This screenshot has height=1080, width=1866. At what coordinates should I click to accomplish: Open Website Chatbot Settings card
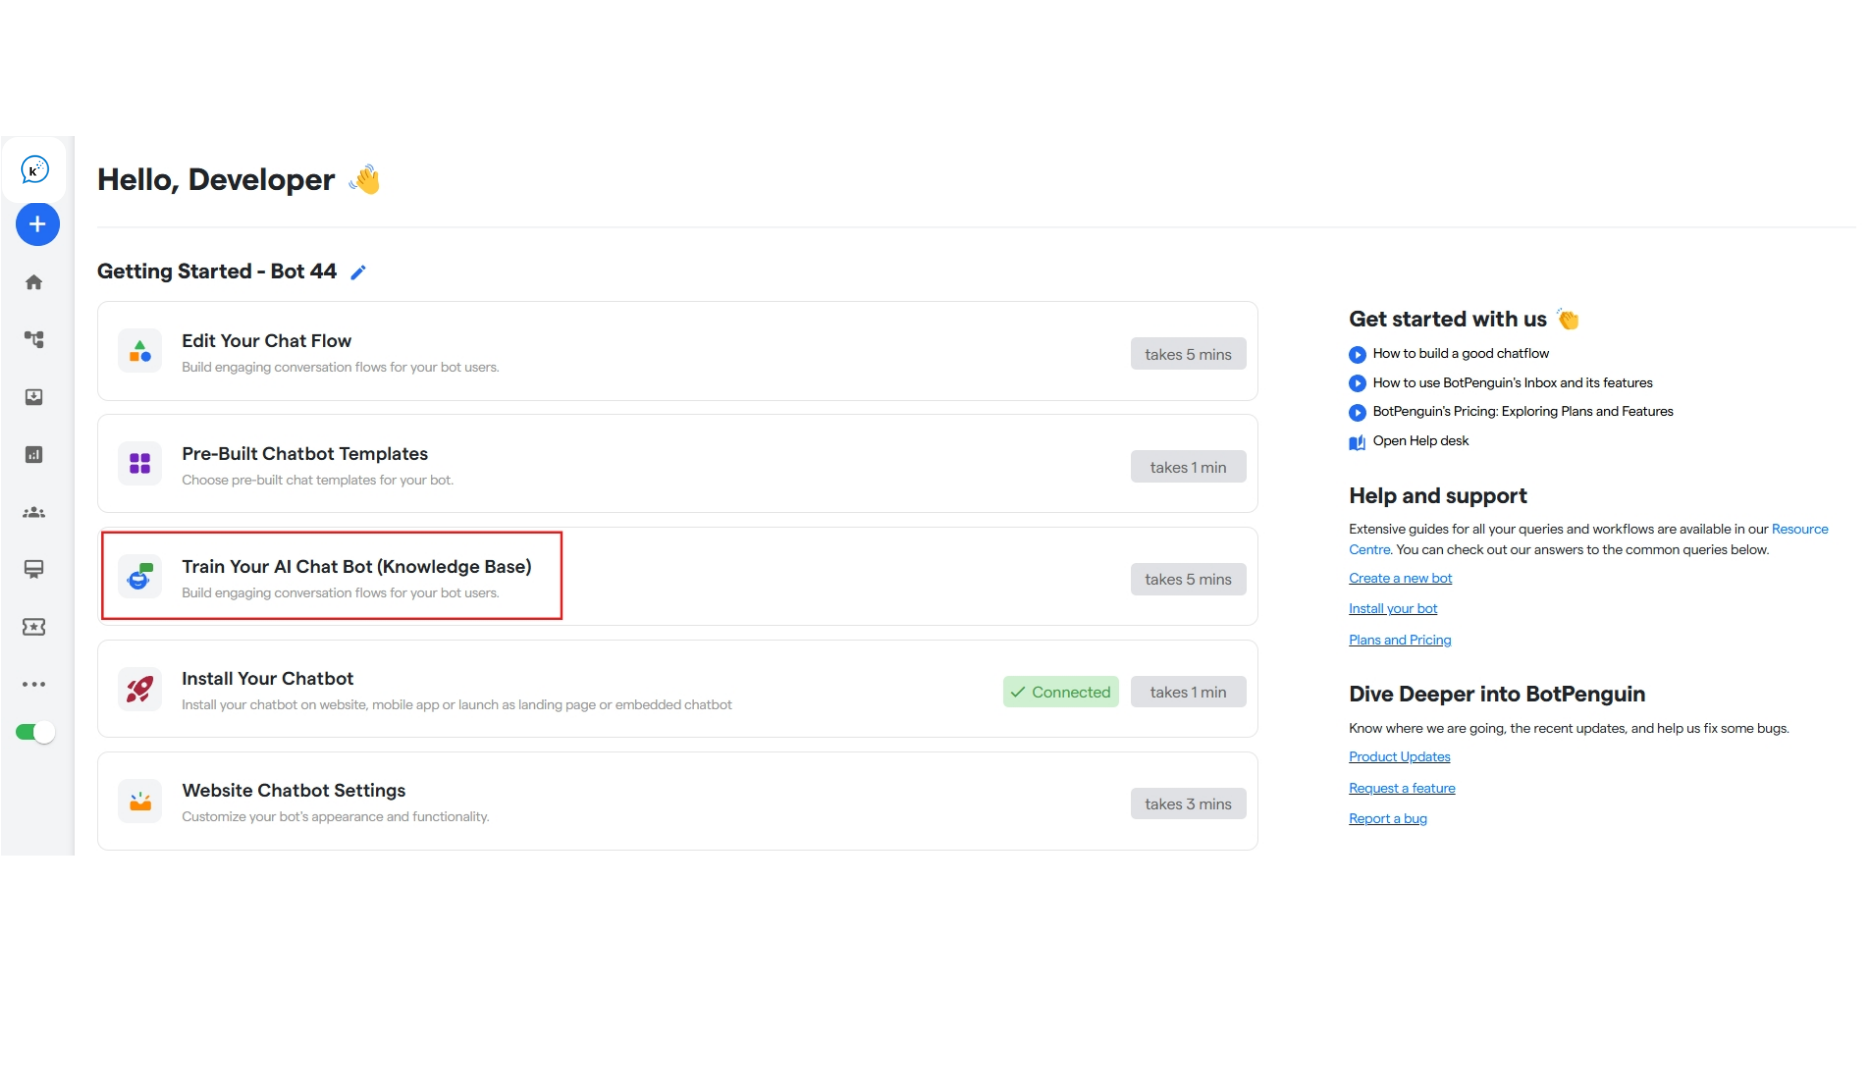pyautogui.click(x=677, y=801)
